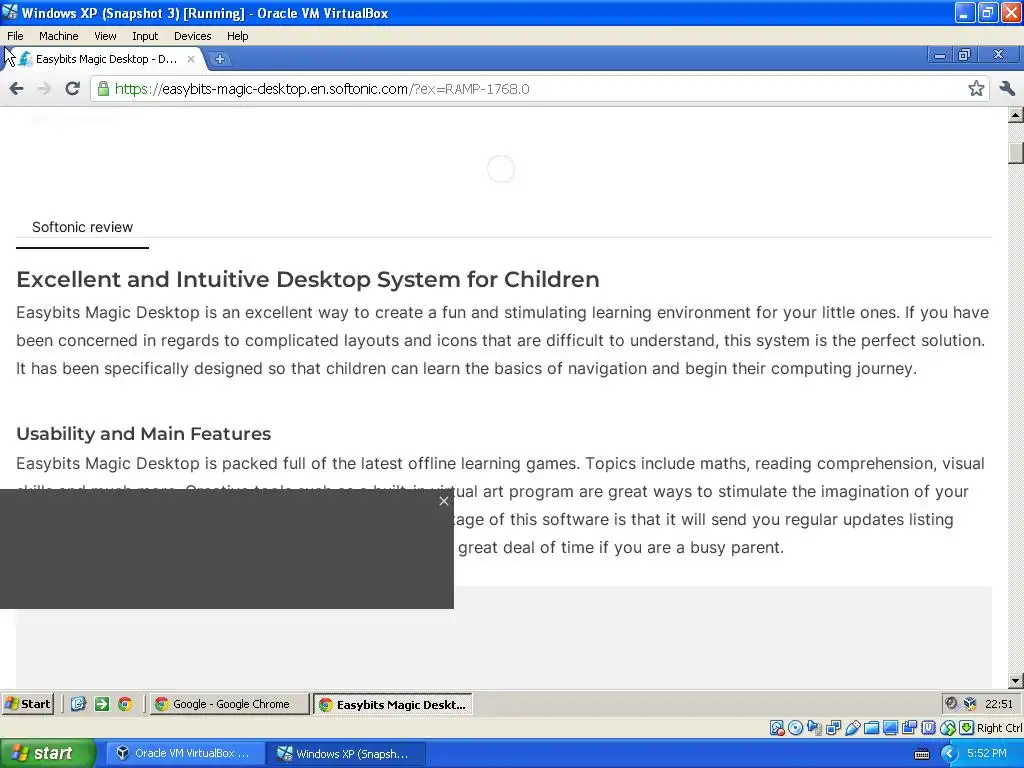Bookmark page with the star icon
The width and height of the screenshot is (1024, 768).
click(x=976, y=89)
